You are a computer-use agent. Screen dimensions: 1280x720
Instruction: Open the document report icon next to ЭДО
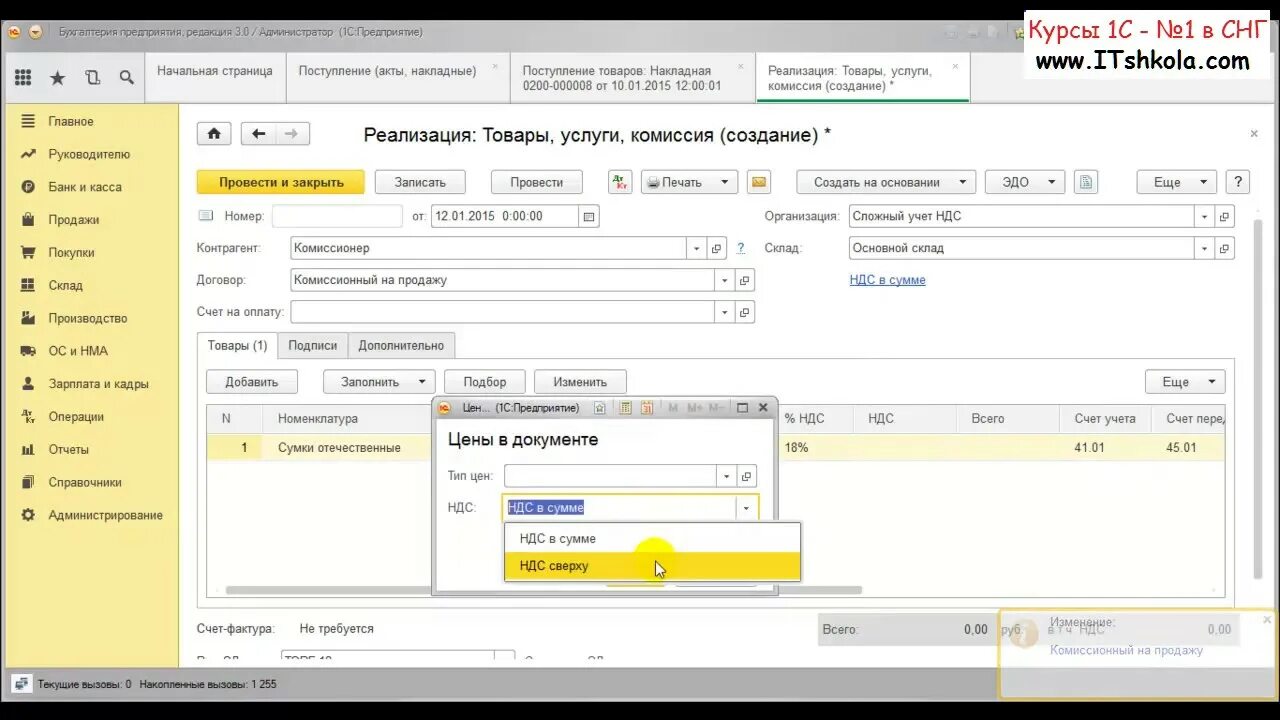coord(1086,182)
